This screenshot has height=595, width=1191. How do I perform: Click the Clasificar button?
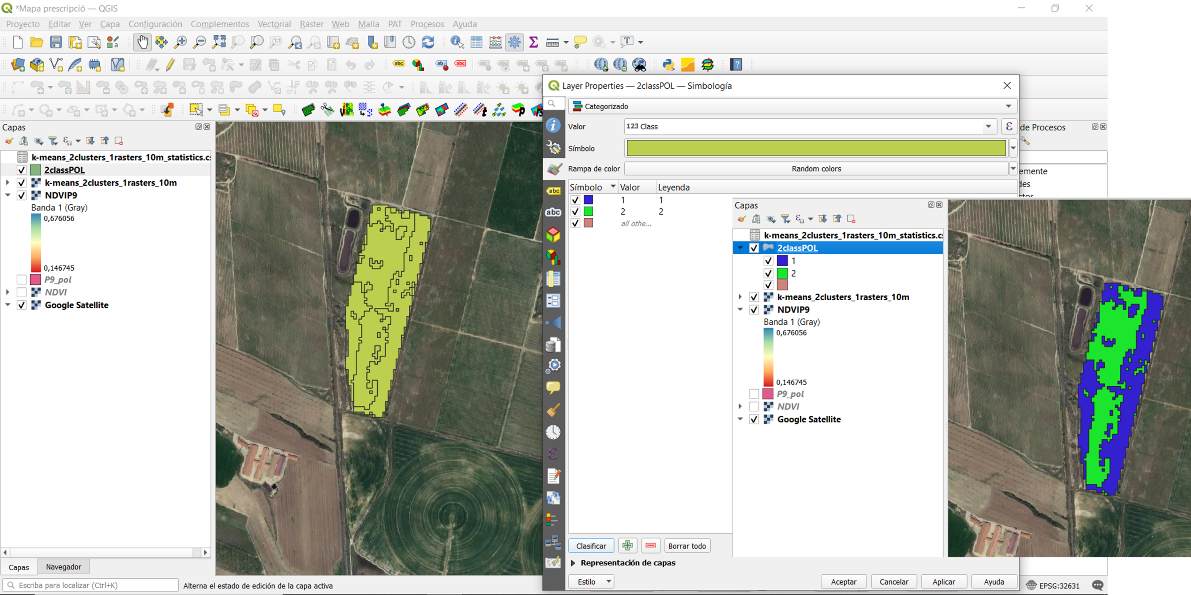point(592,546)
